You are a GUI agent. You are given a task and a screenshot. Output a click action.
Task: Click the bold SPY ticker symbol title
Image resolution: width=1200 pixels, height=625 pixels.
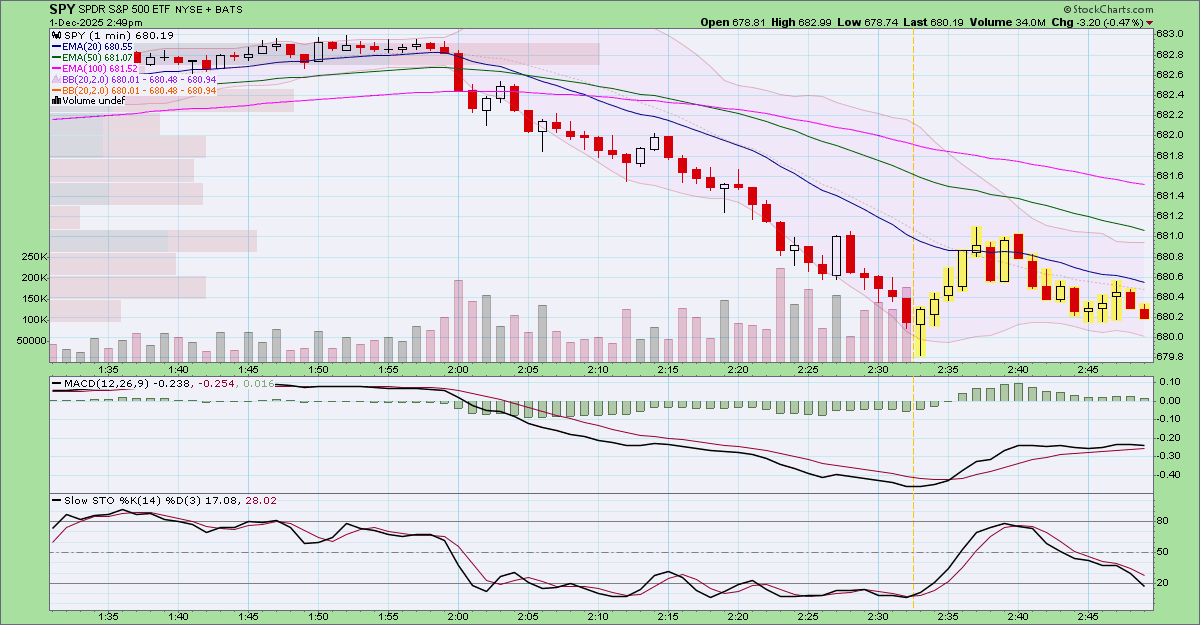click(x=63, y=9)
